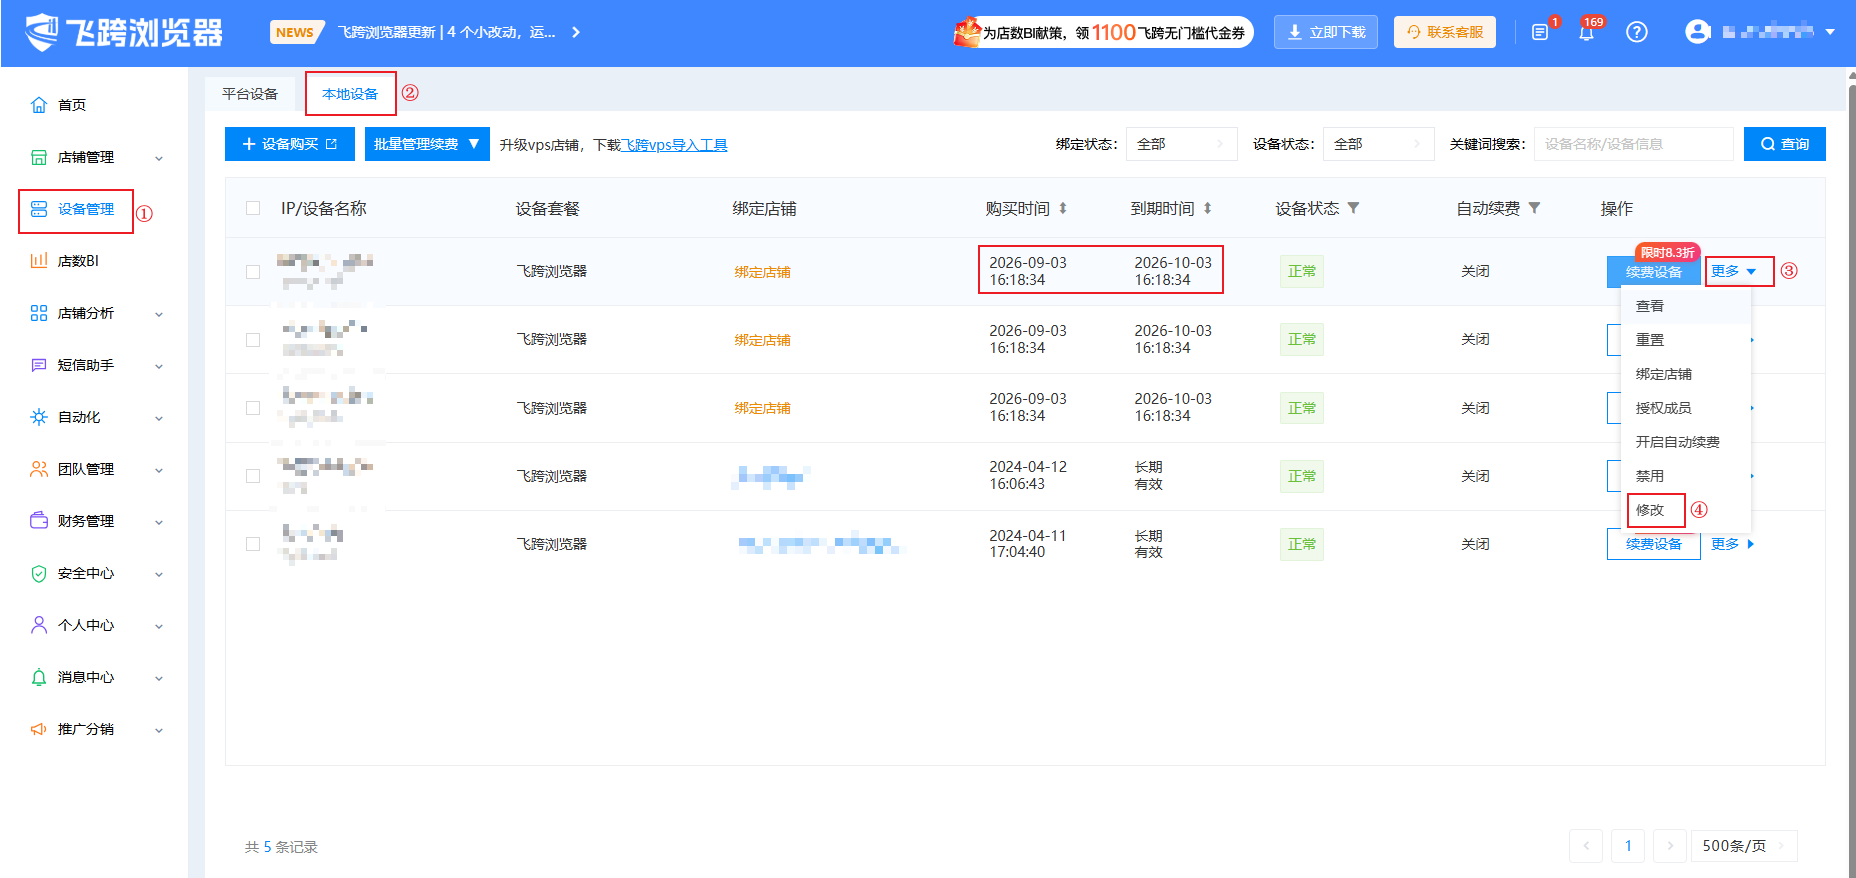Click the 短信助手 message icon
1856x878 pixels.
39,365
